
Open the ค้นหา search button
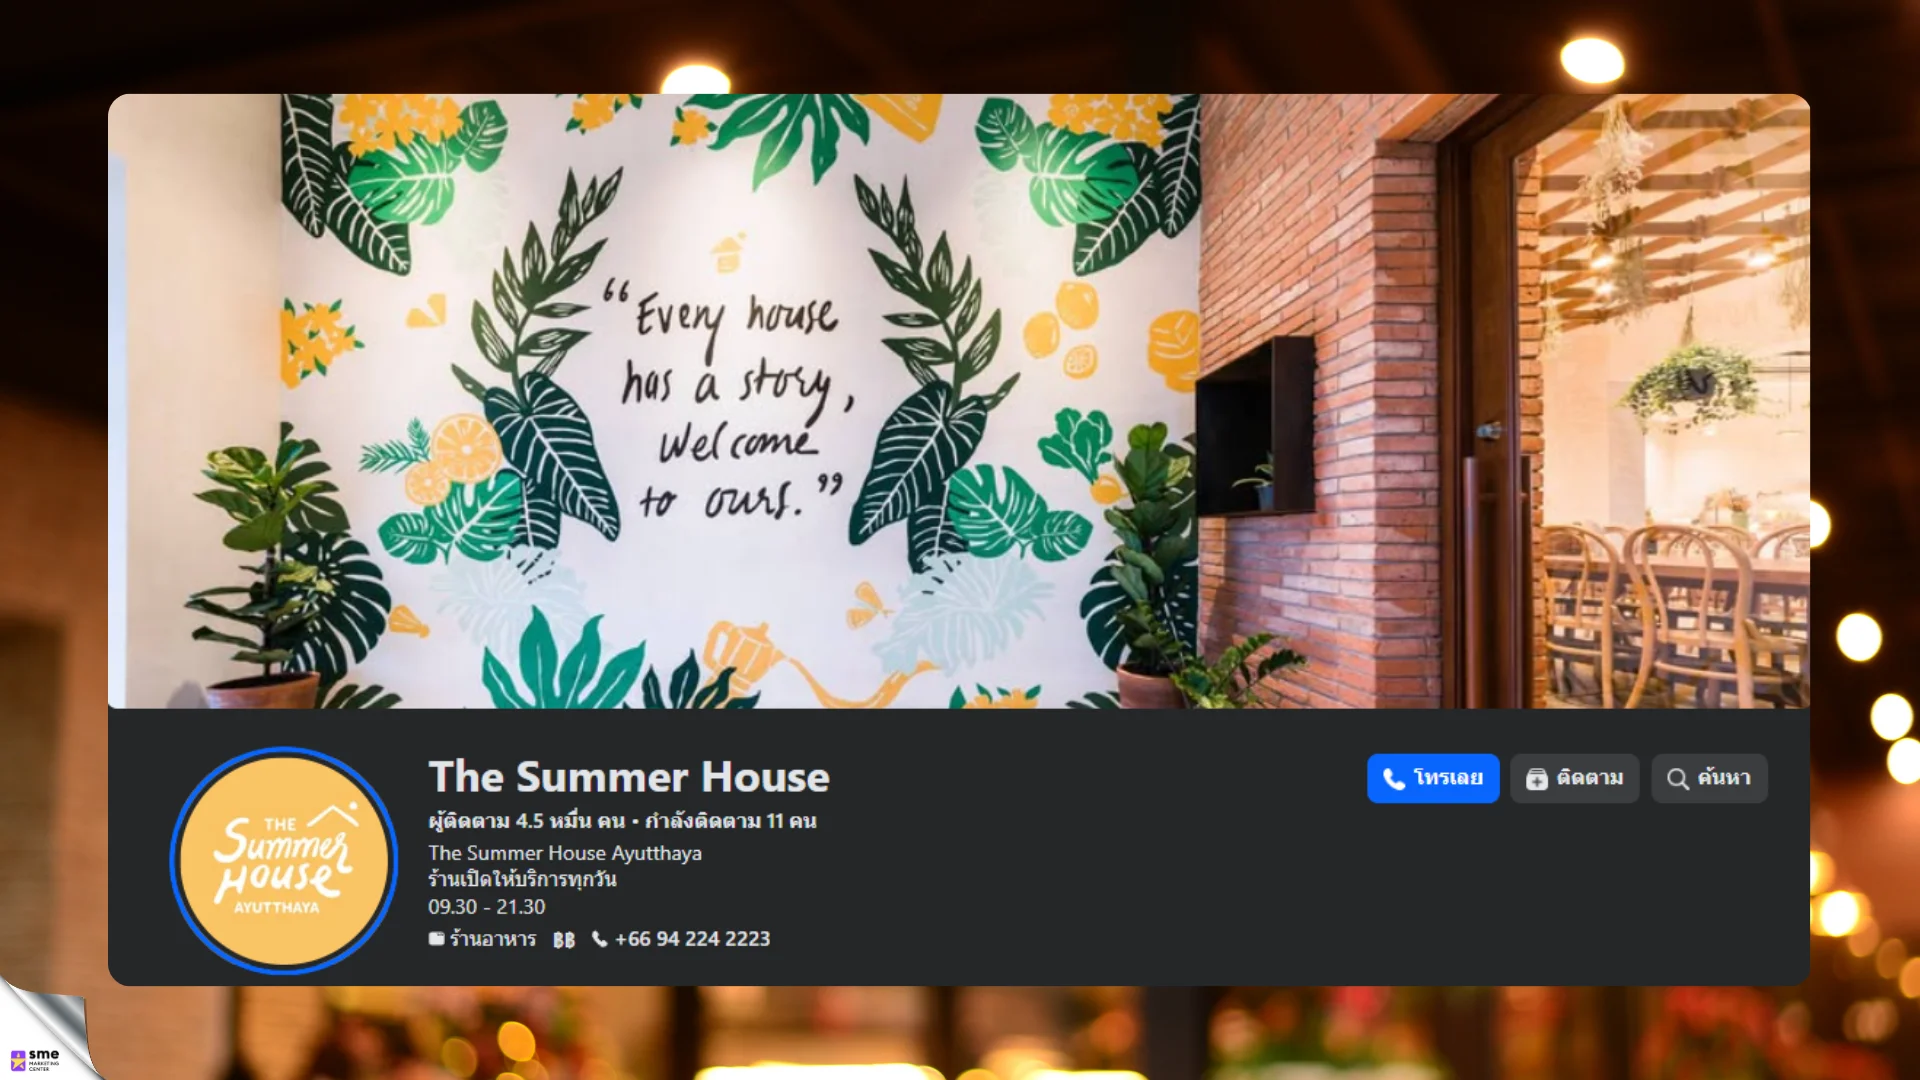coord(1709,778)
